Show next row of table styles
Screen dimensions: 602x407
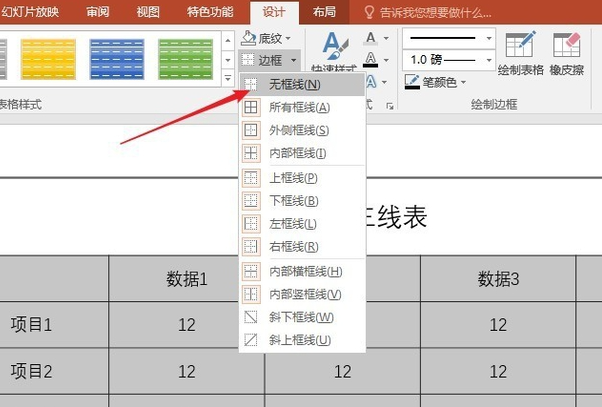click(228, 60)
